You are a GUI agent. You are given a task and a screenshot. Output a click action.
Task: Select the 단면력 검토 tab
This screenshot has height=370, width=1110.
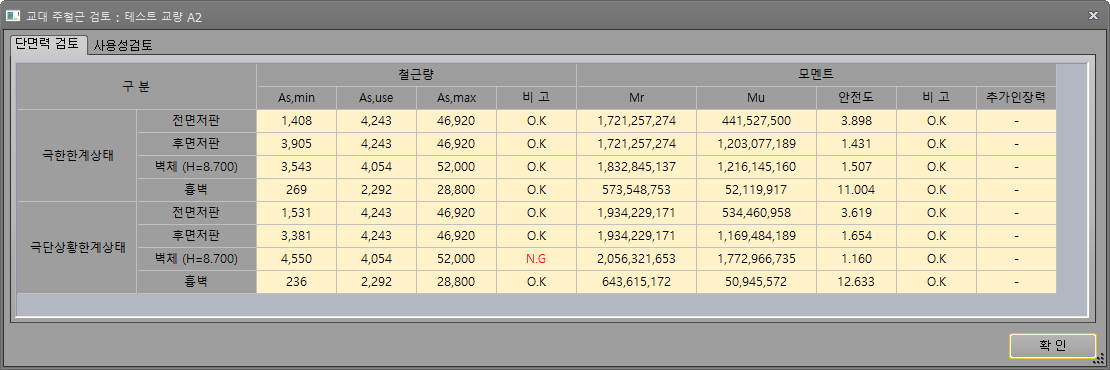pos(47,44)
